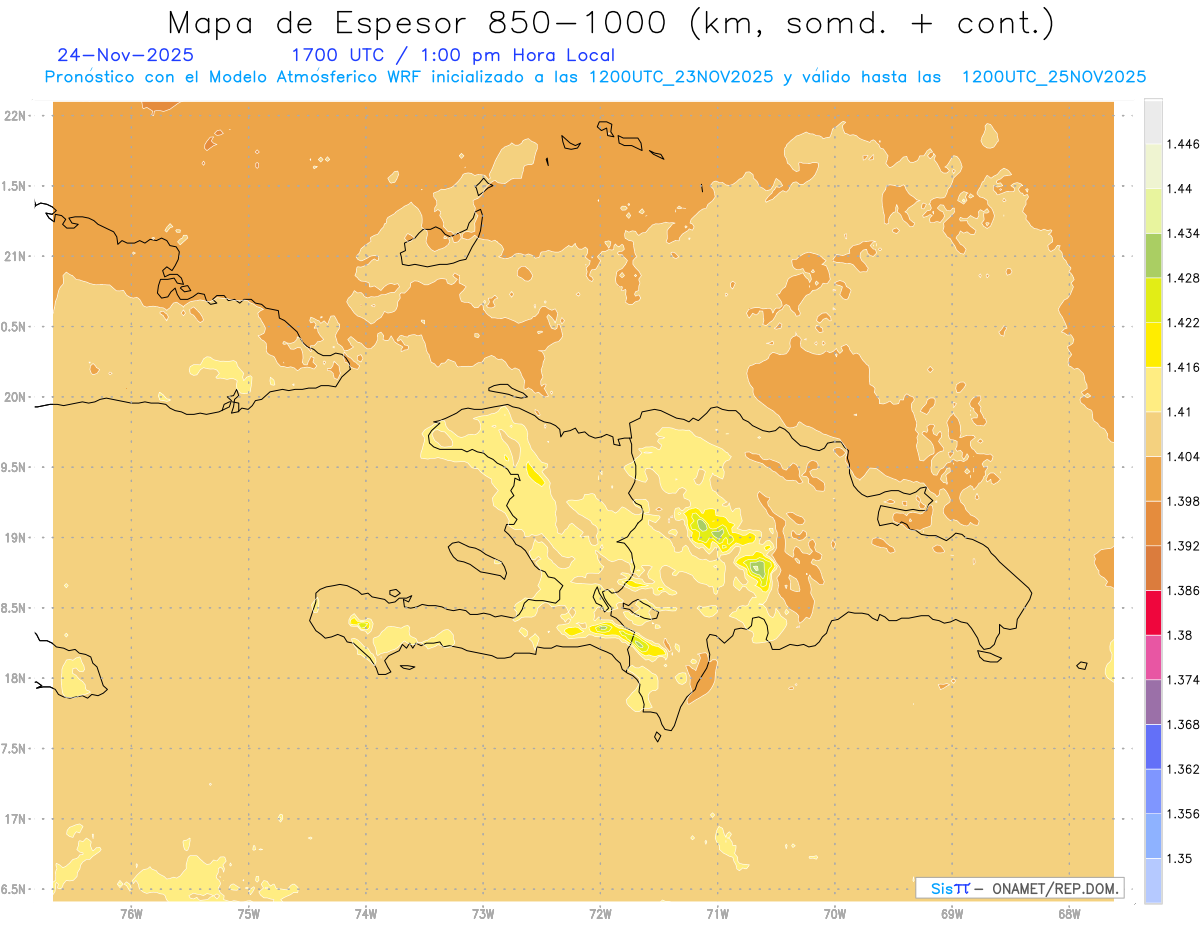Click the legend value 1.428
The width and height of the screenshot is (1200, 927).
point(1185,278)
